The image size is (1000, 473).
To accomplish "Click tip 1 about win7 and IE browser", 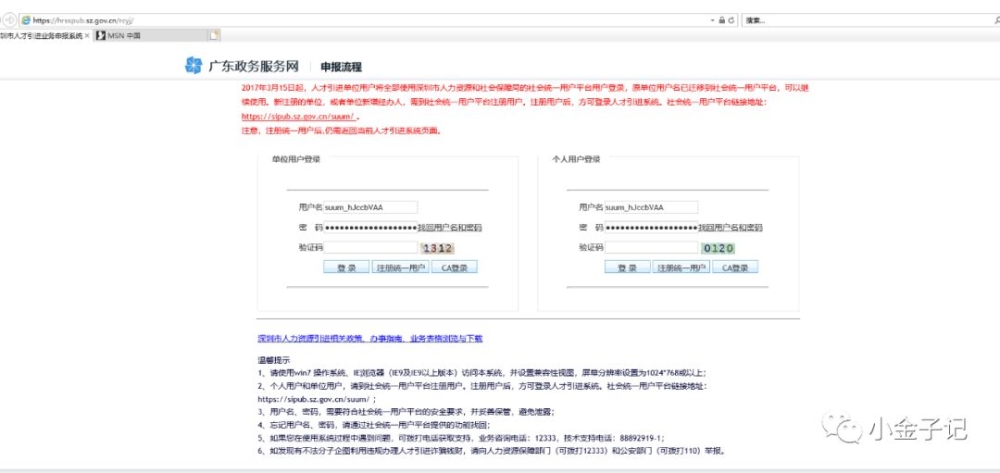I will click(x=482, y=373).
